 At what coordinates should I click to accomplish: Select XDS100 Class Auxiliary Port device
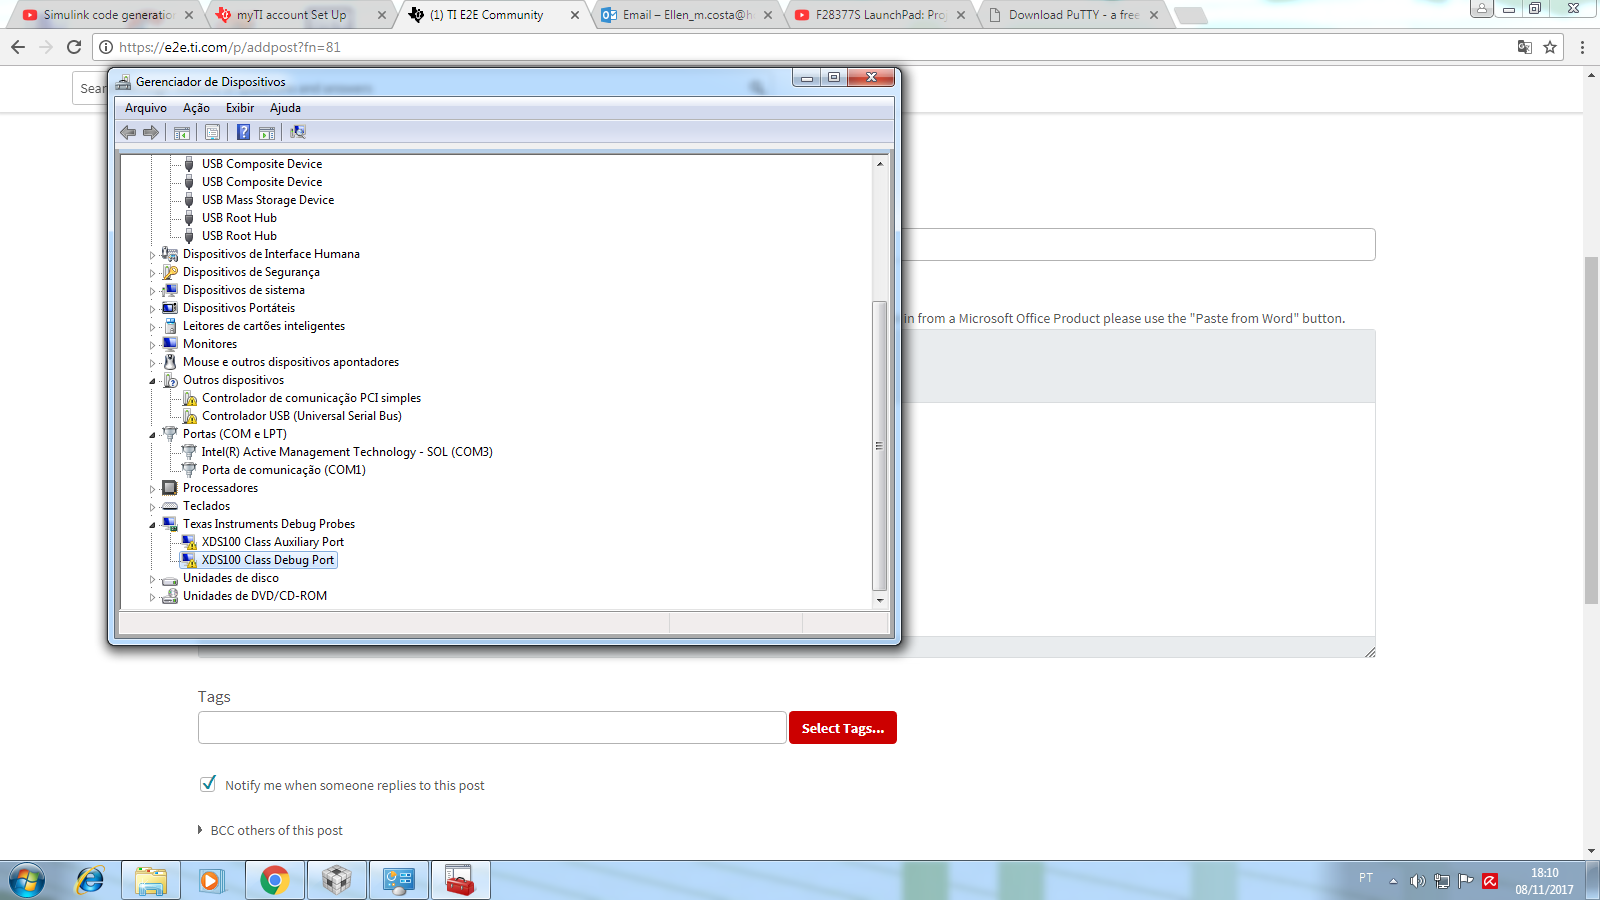coord(273,542)
